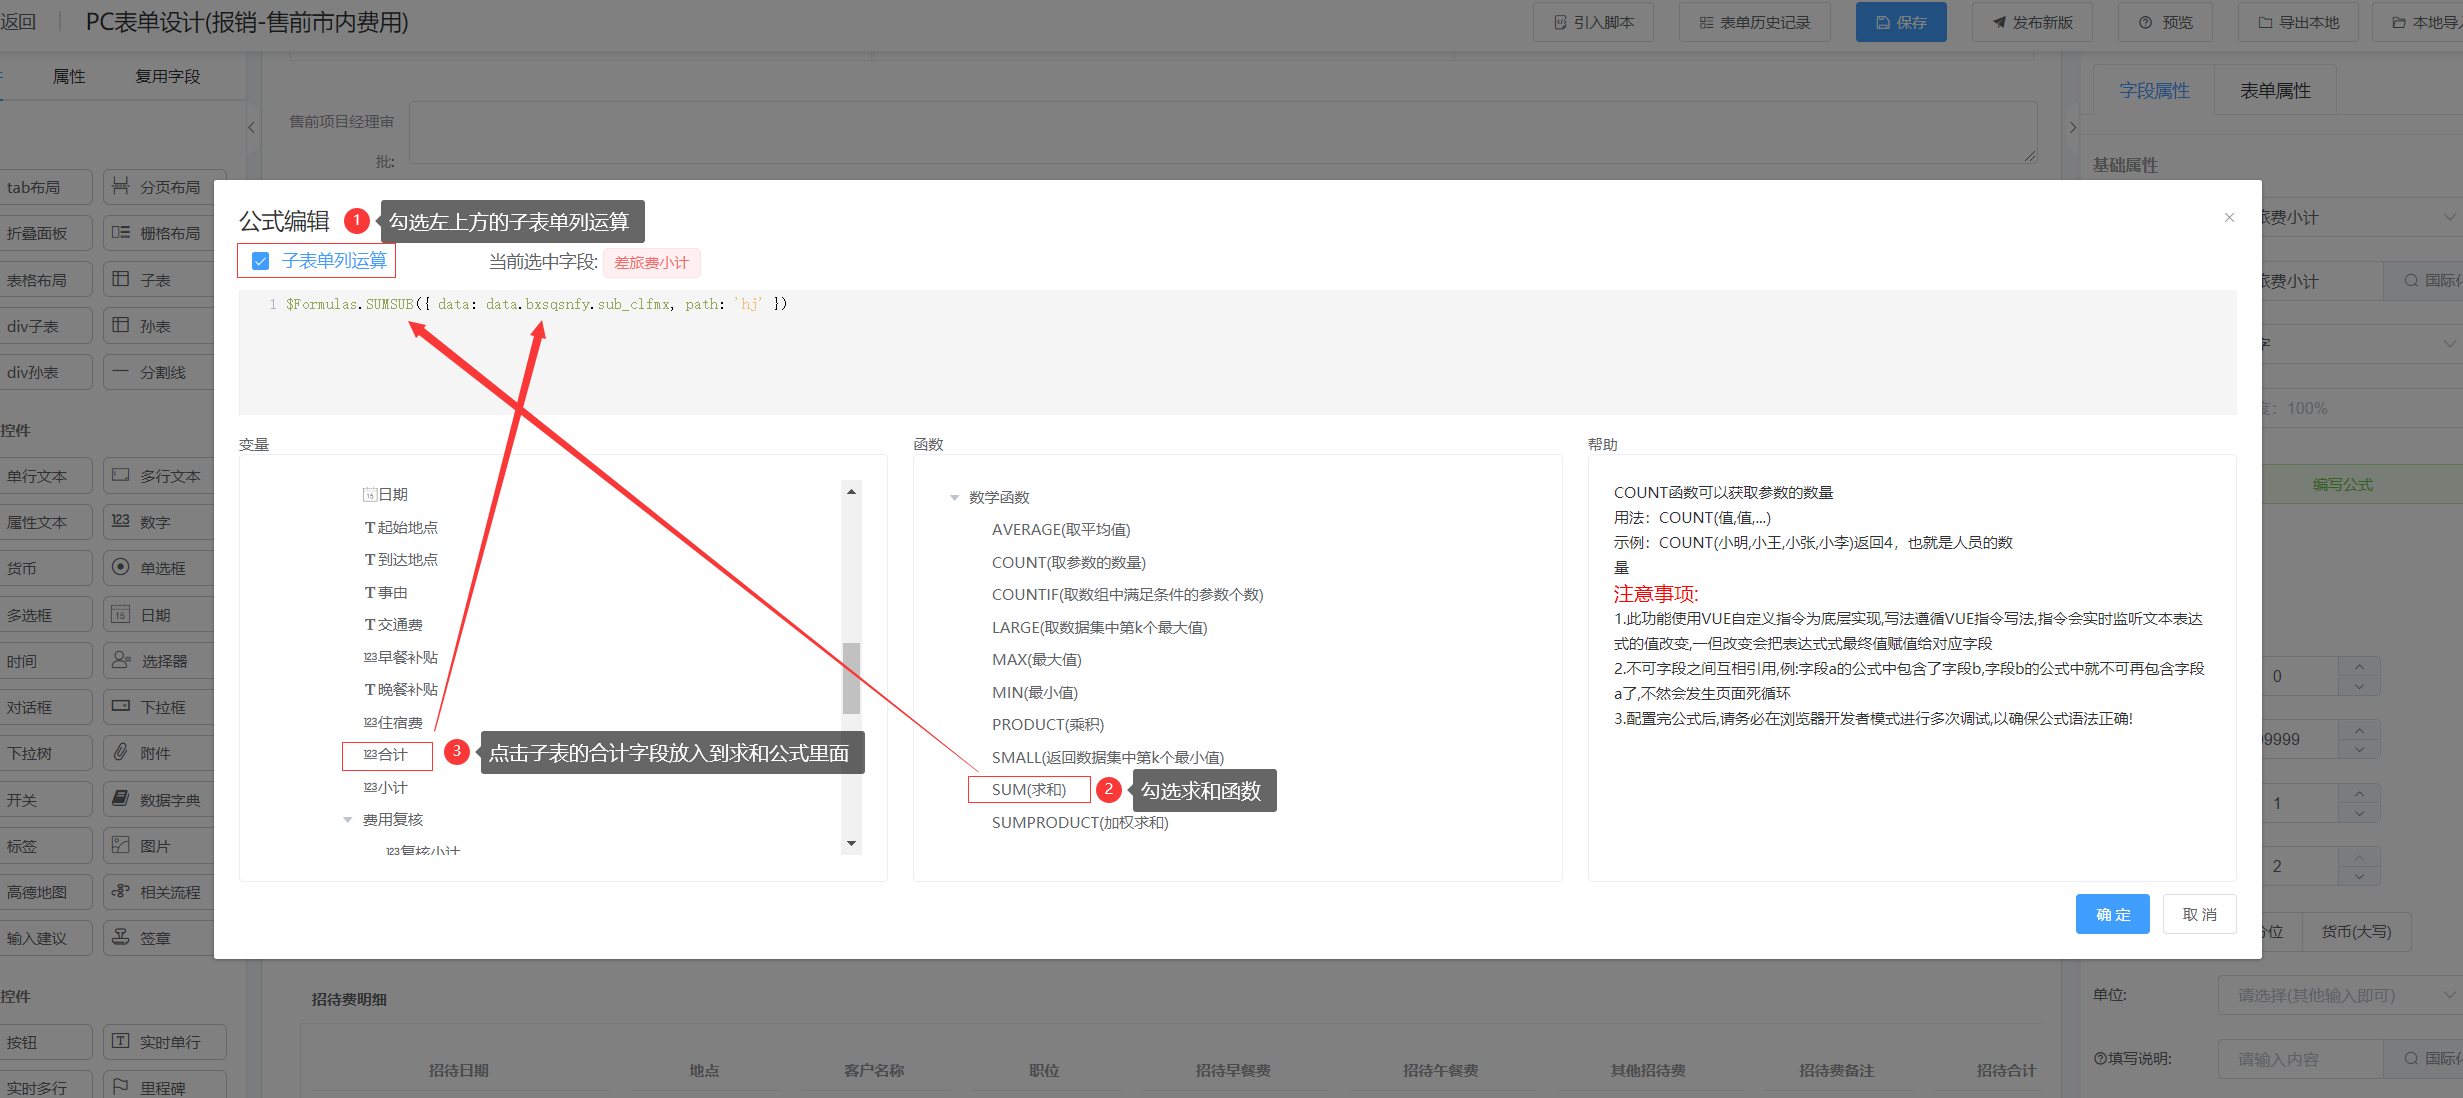Select the 分页布局 layout control
This screenshot has width=2463, height=1098.
pyautogui.click(x=165, y=187)
